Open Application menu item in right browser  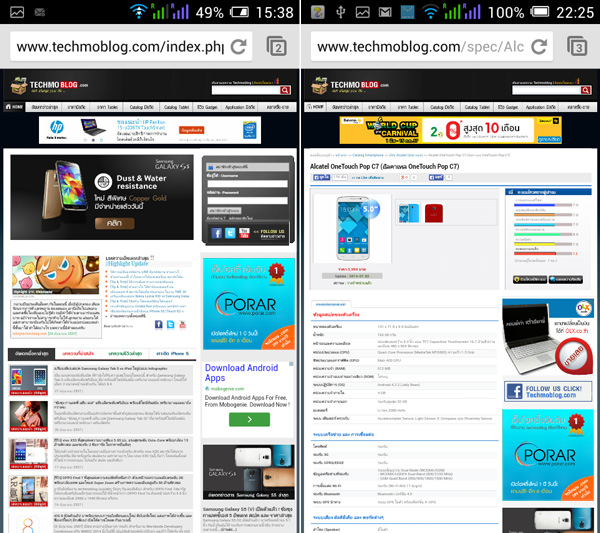(x=540, y=107)
